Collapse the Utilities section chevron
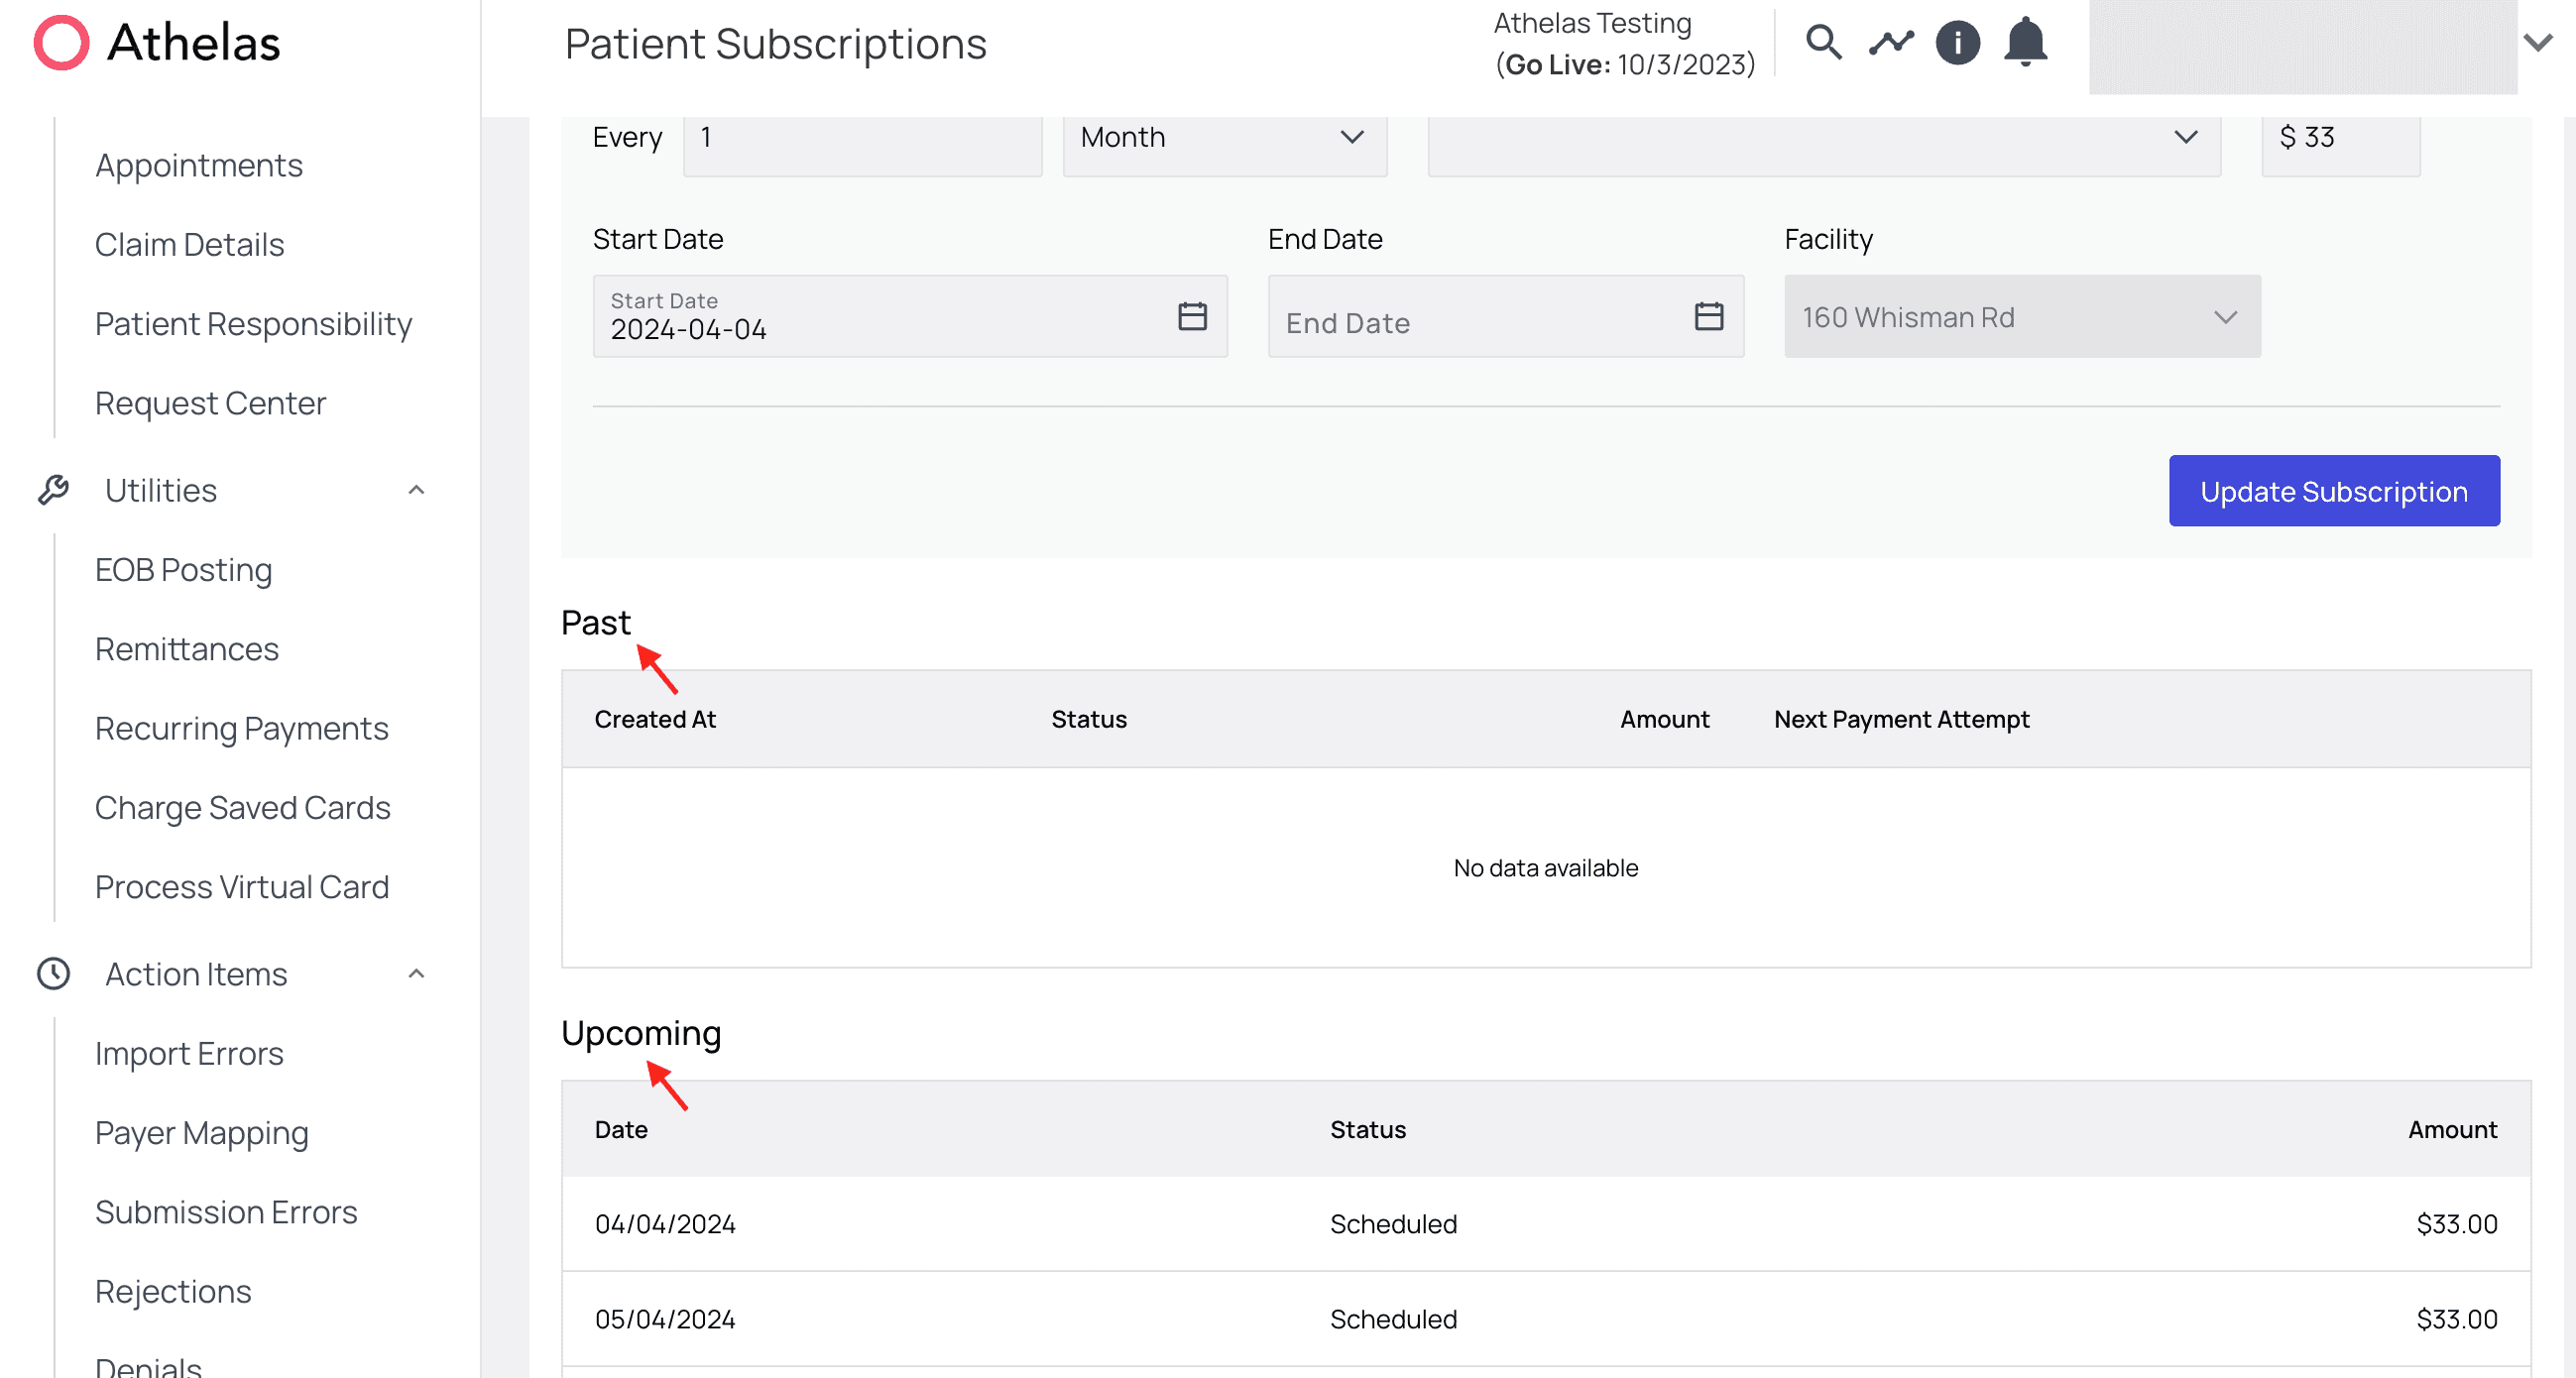Viewport: 2576px width, 1378px height. (x=417, y=490)
